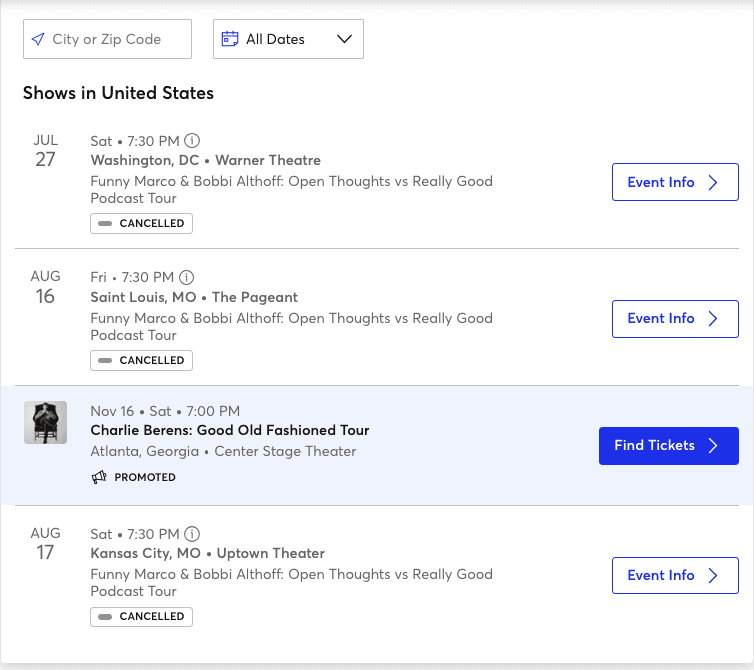This screenshot has height=670, width=754.
Task: Open info icon next to Sat 7:30 PM Washington
Action: 192,141
